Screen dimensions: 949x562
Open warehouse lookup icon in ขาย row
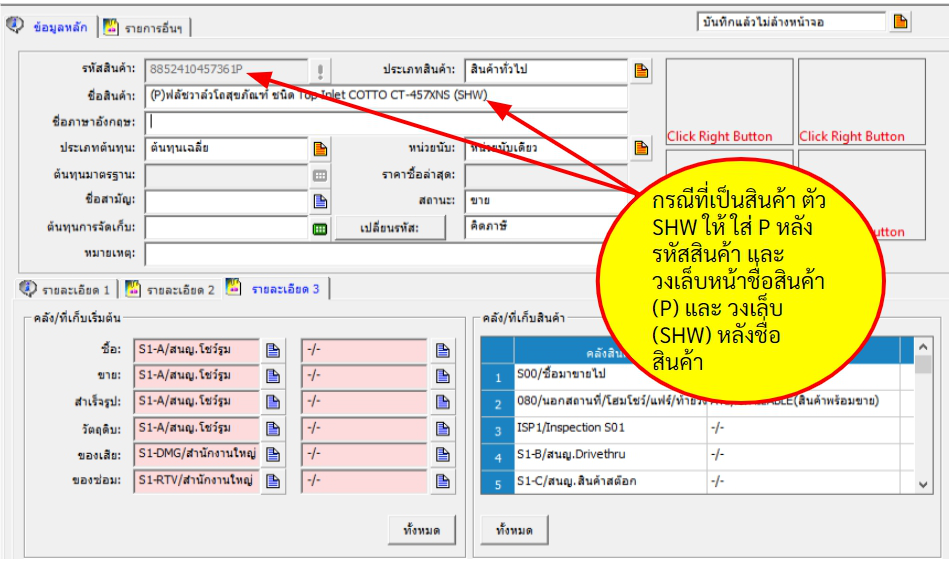(x=273, y=377)
